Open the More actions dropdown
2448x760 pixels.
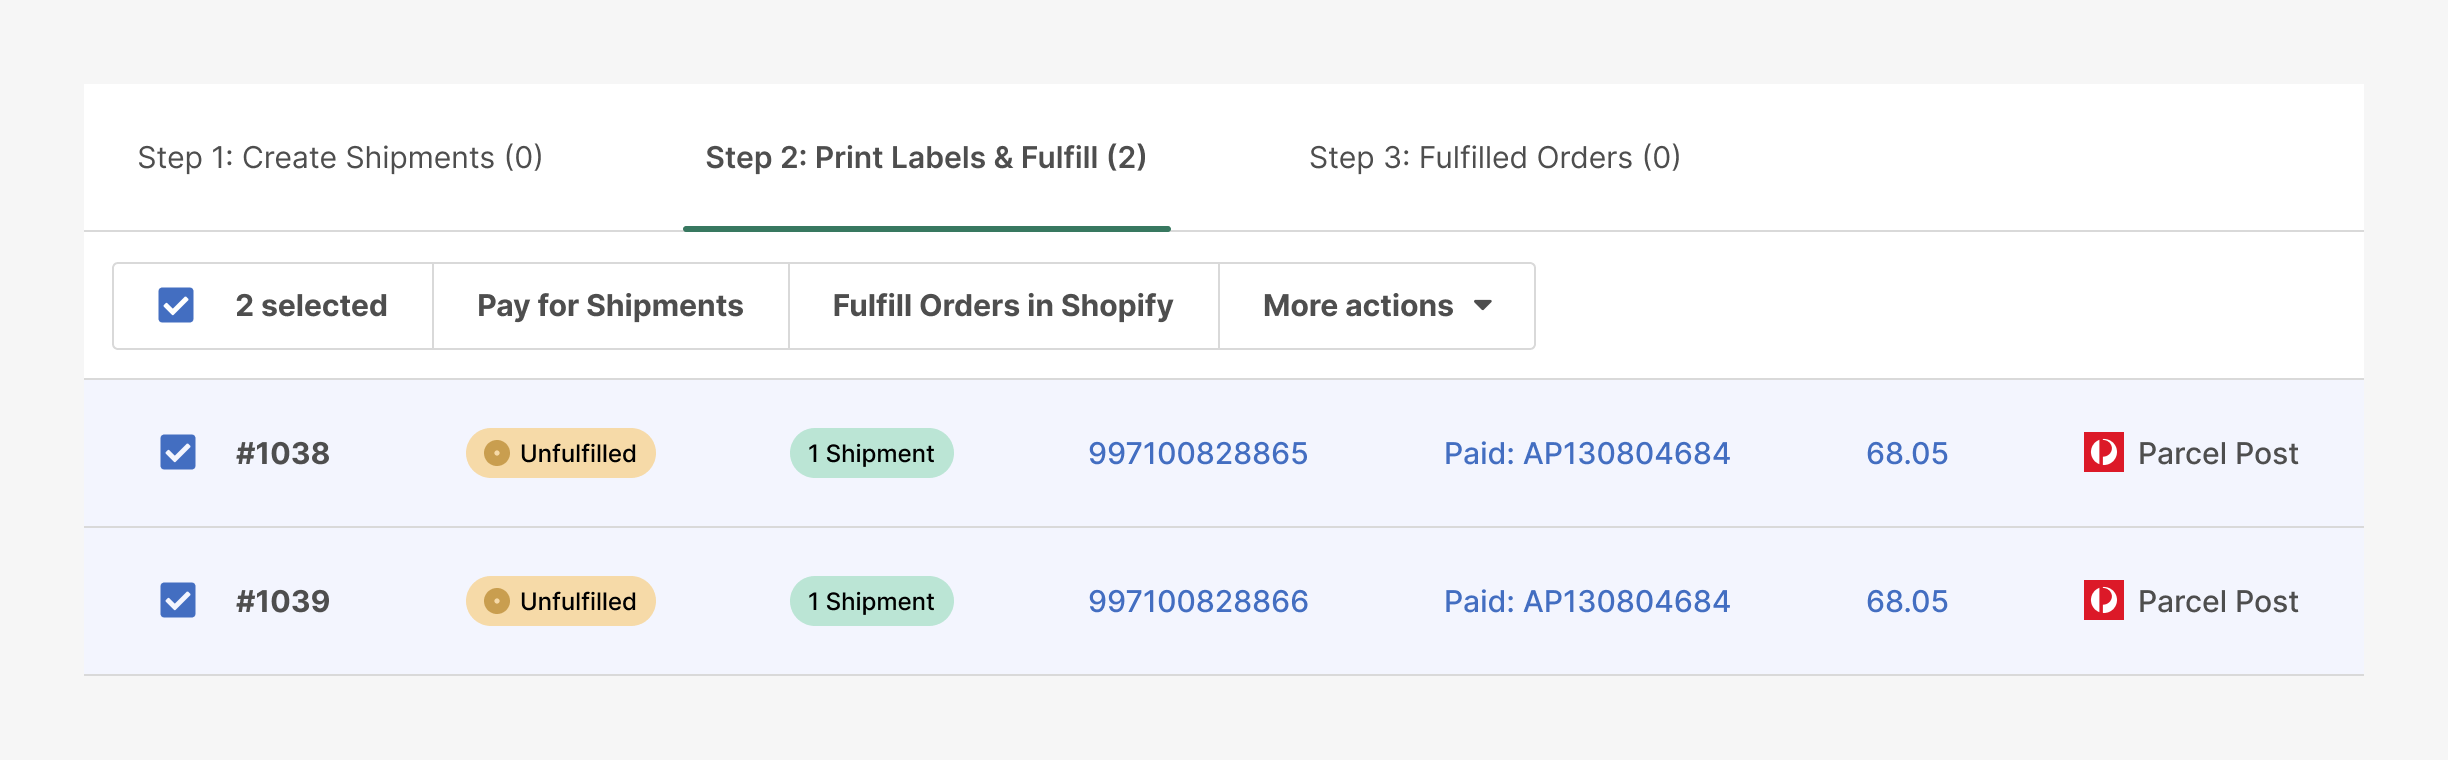(x=1376, y=306)
